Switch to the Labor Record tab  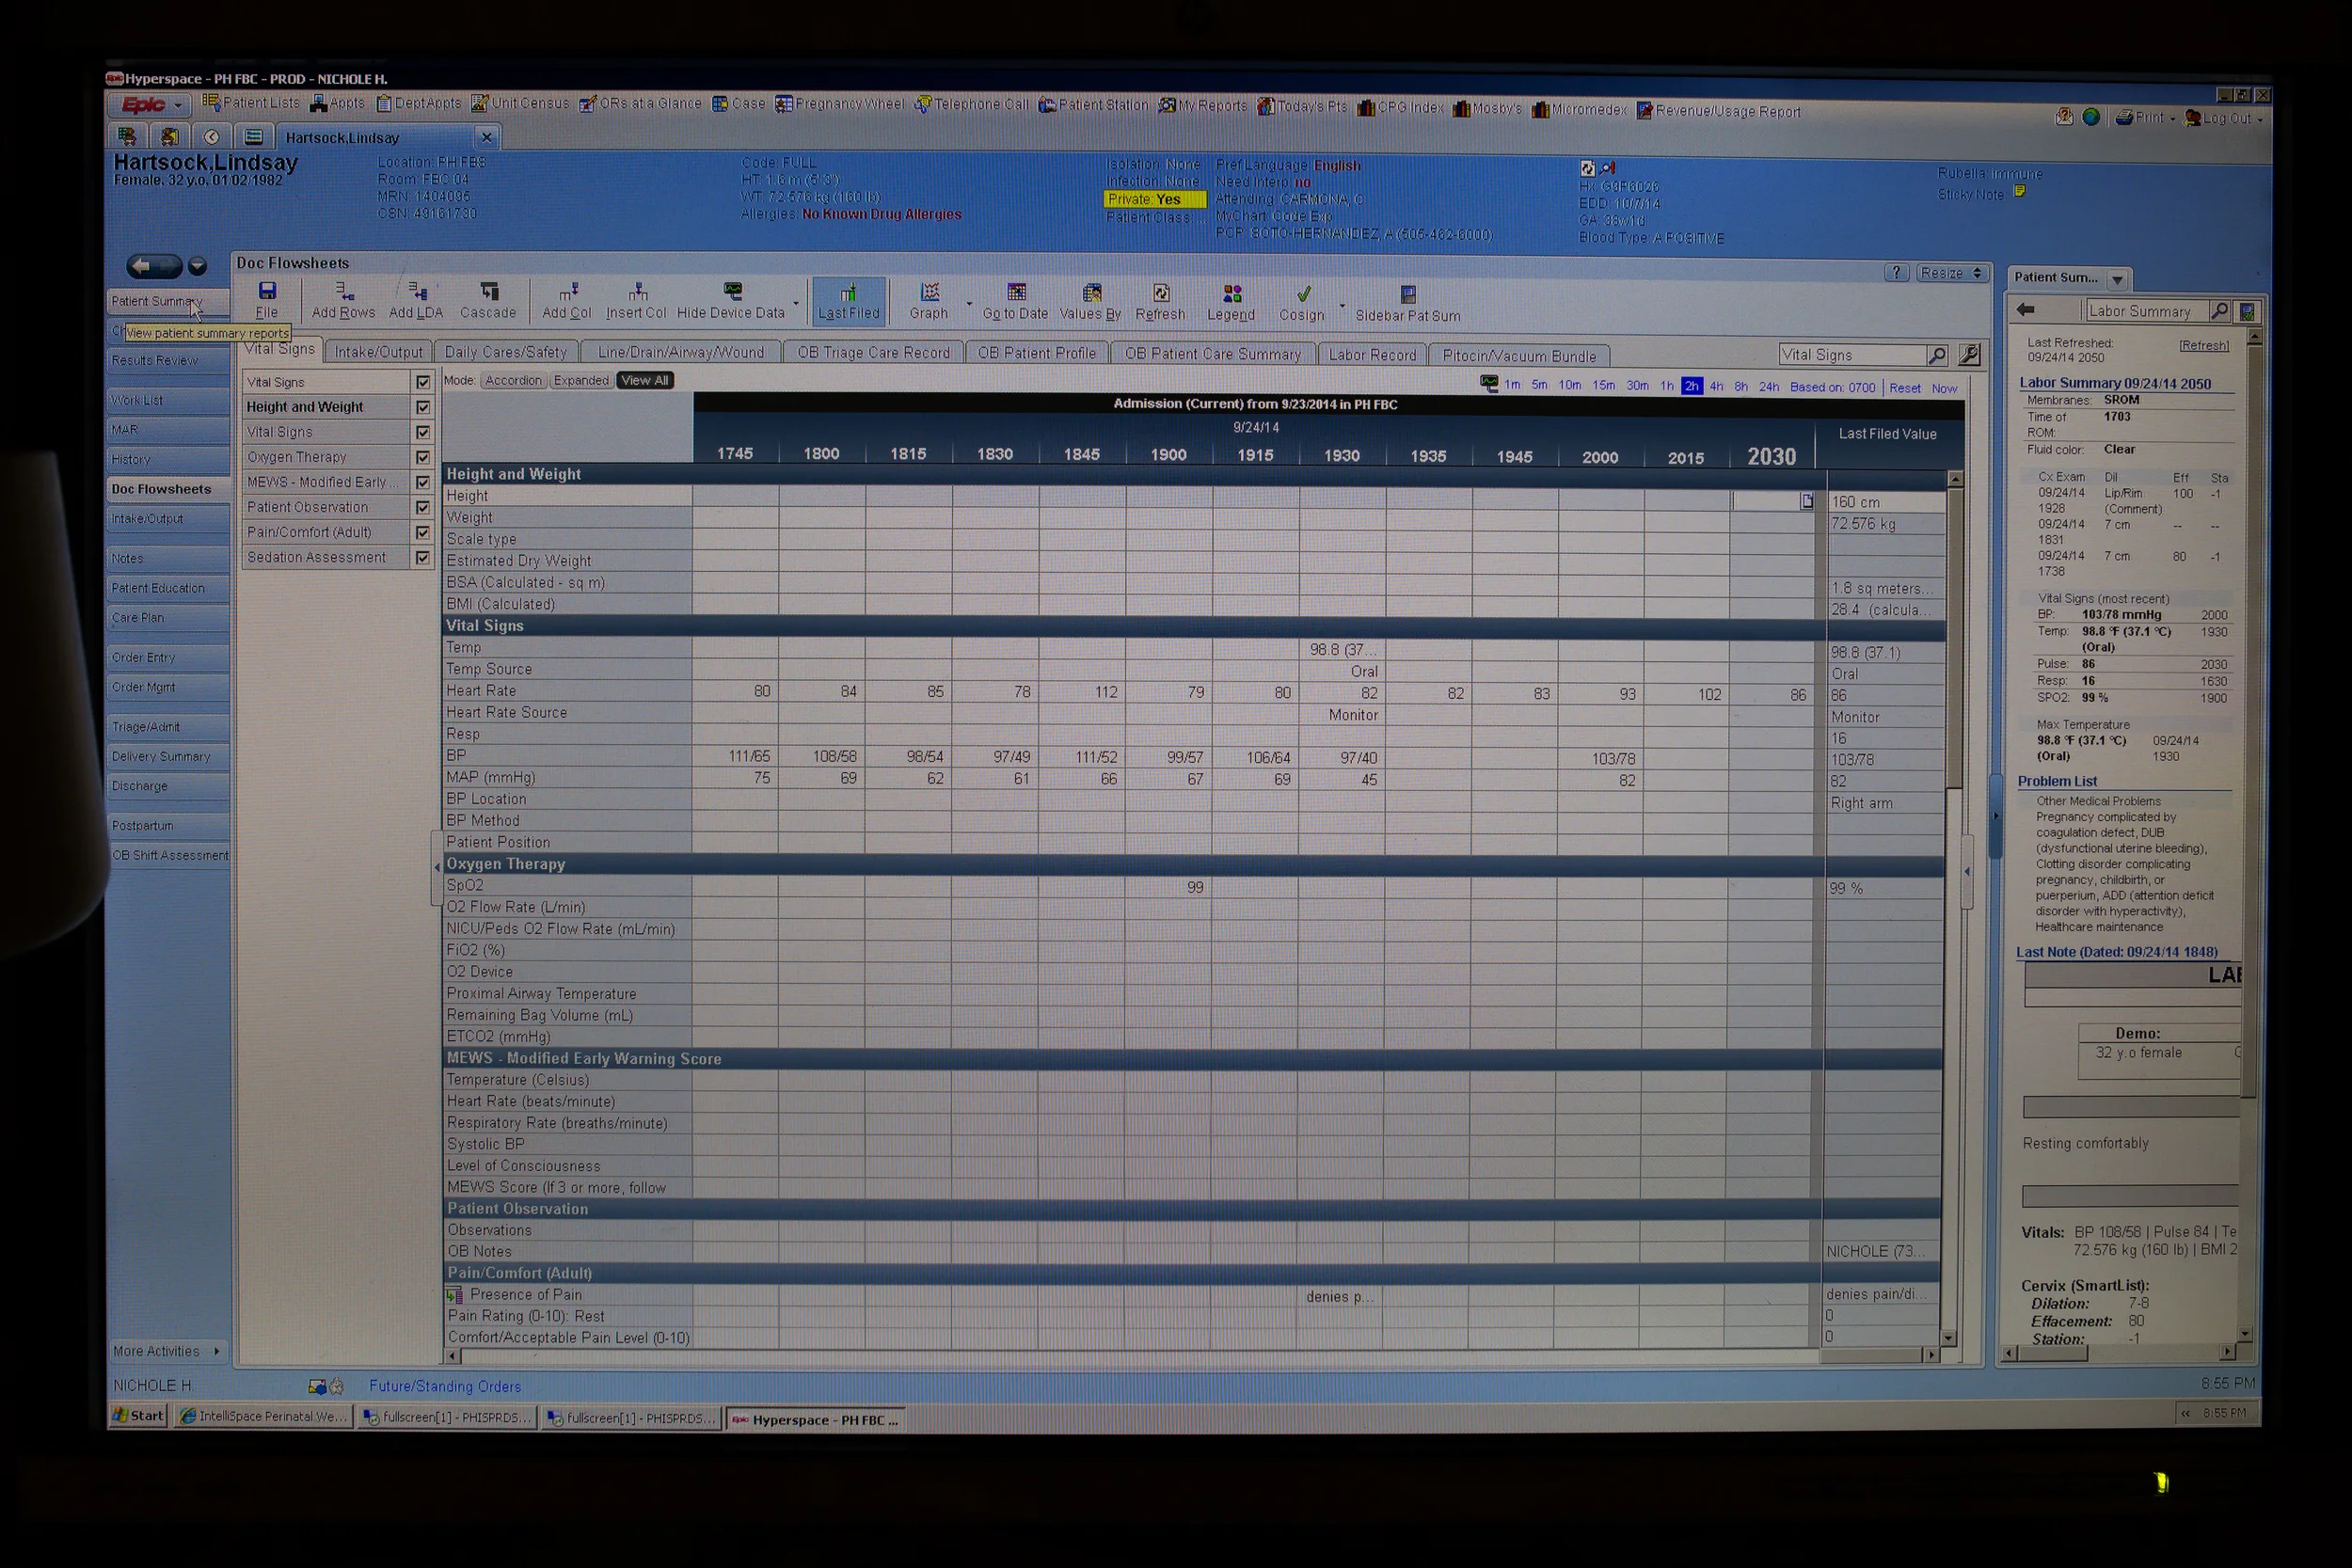coord(1372,355)
